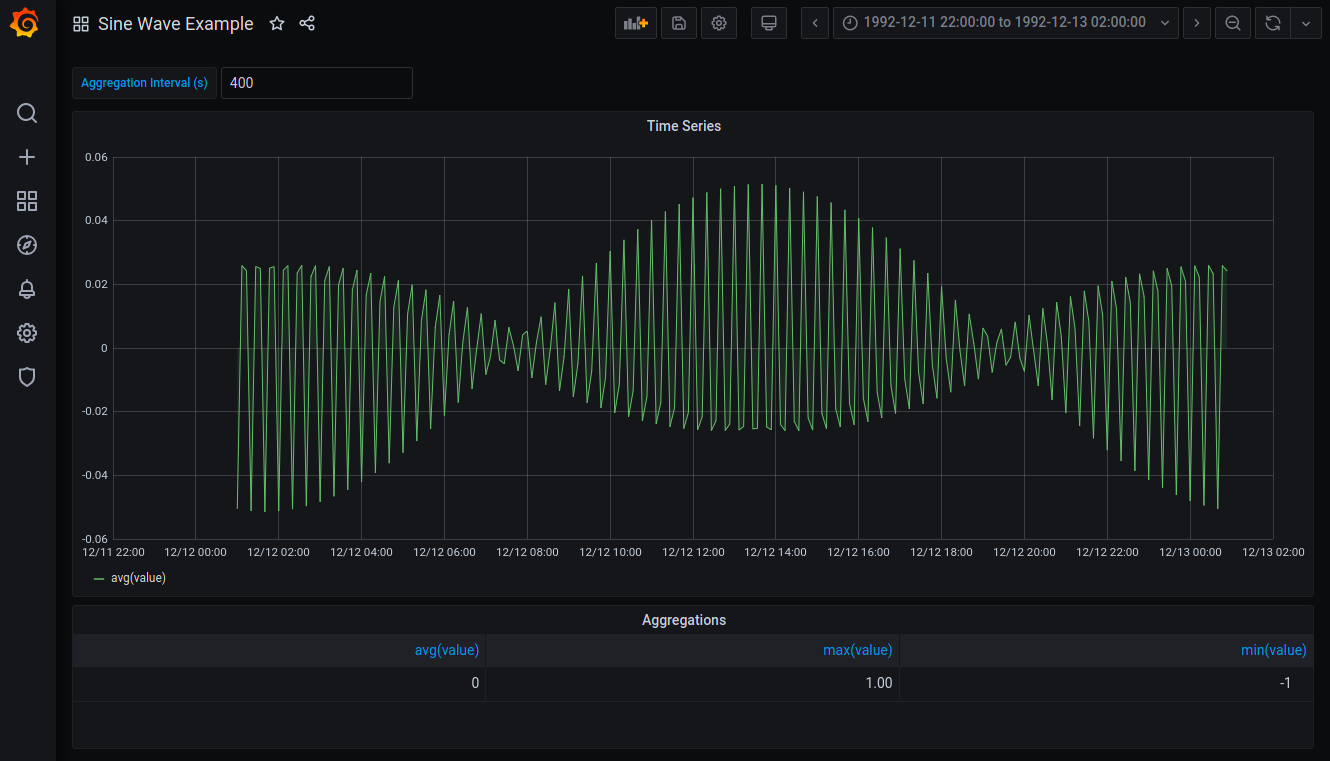Open the Alerting bell icon

[x=27, y=289]
